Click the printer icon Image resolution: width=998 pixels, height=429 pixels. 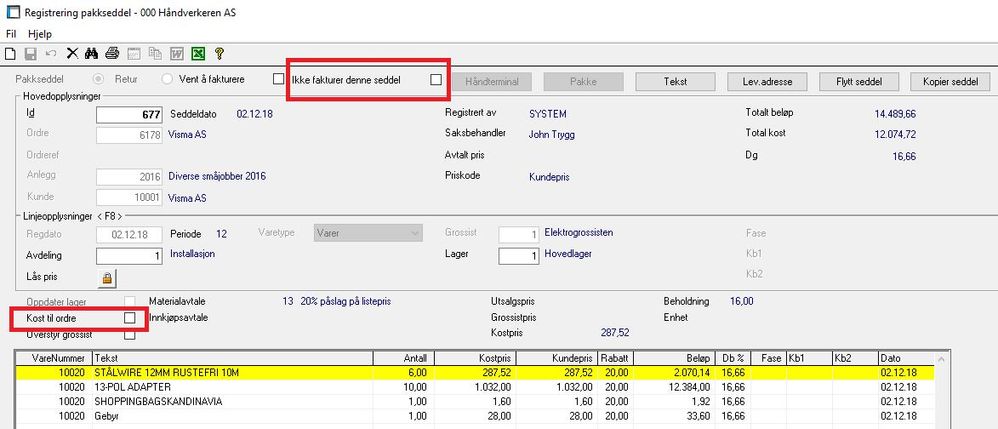113,53
